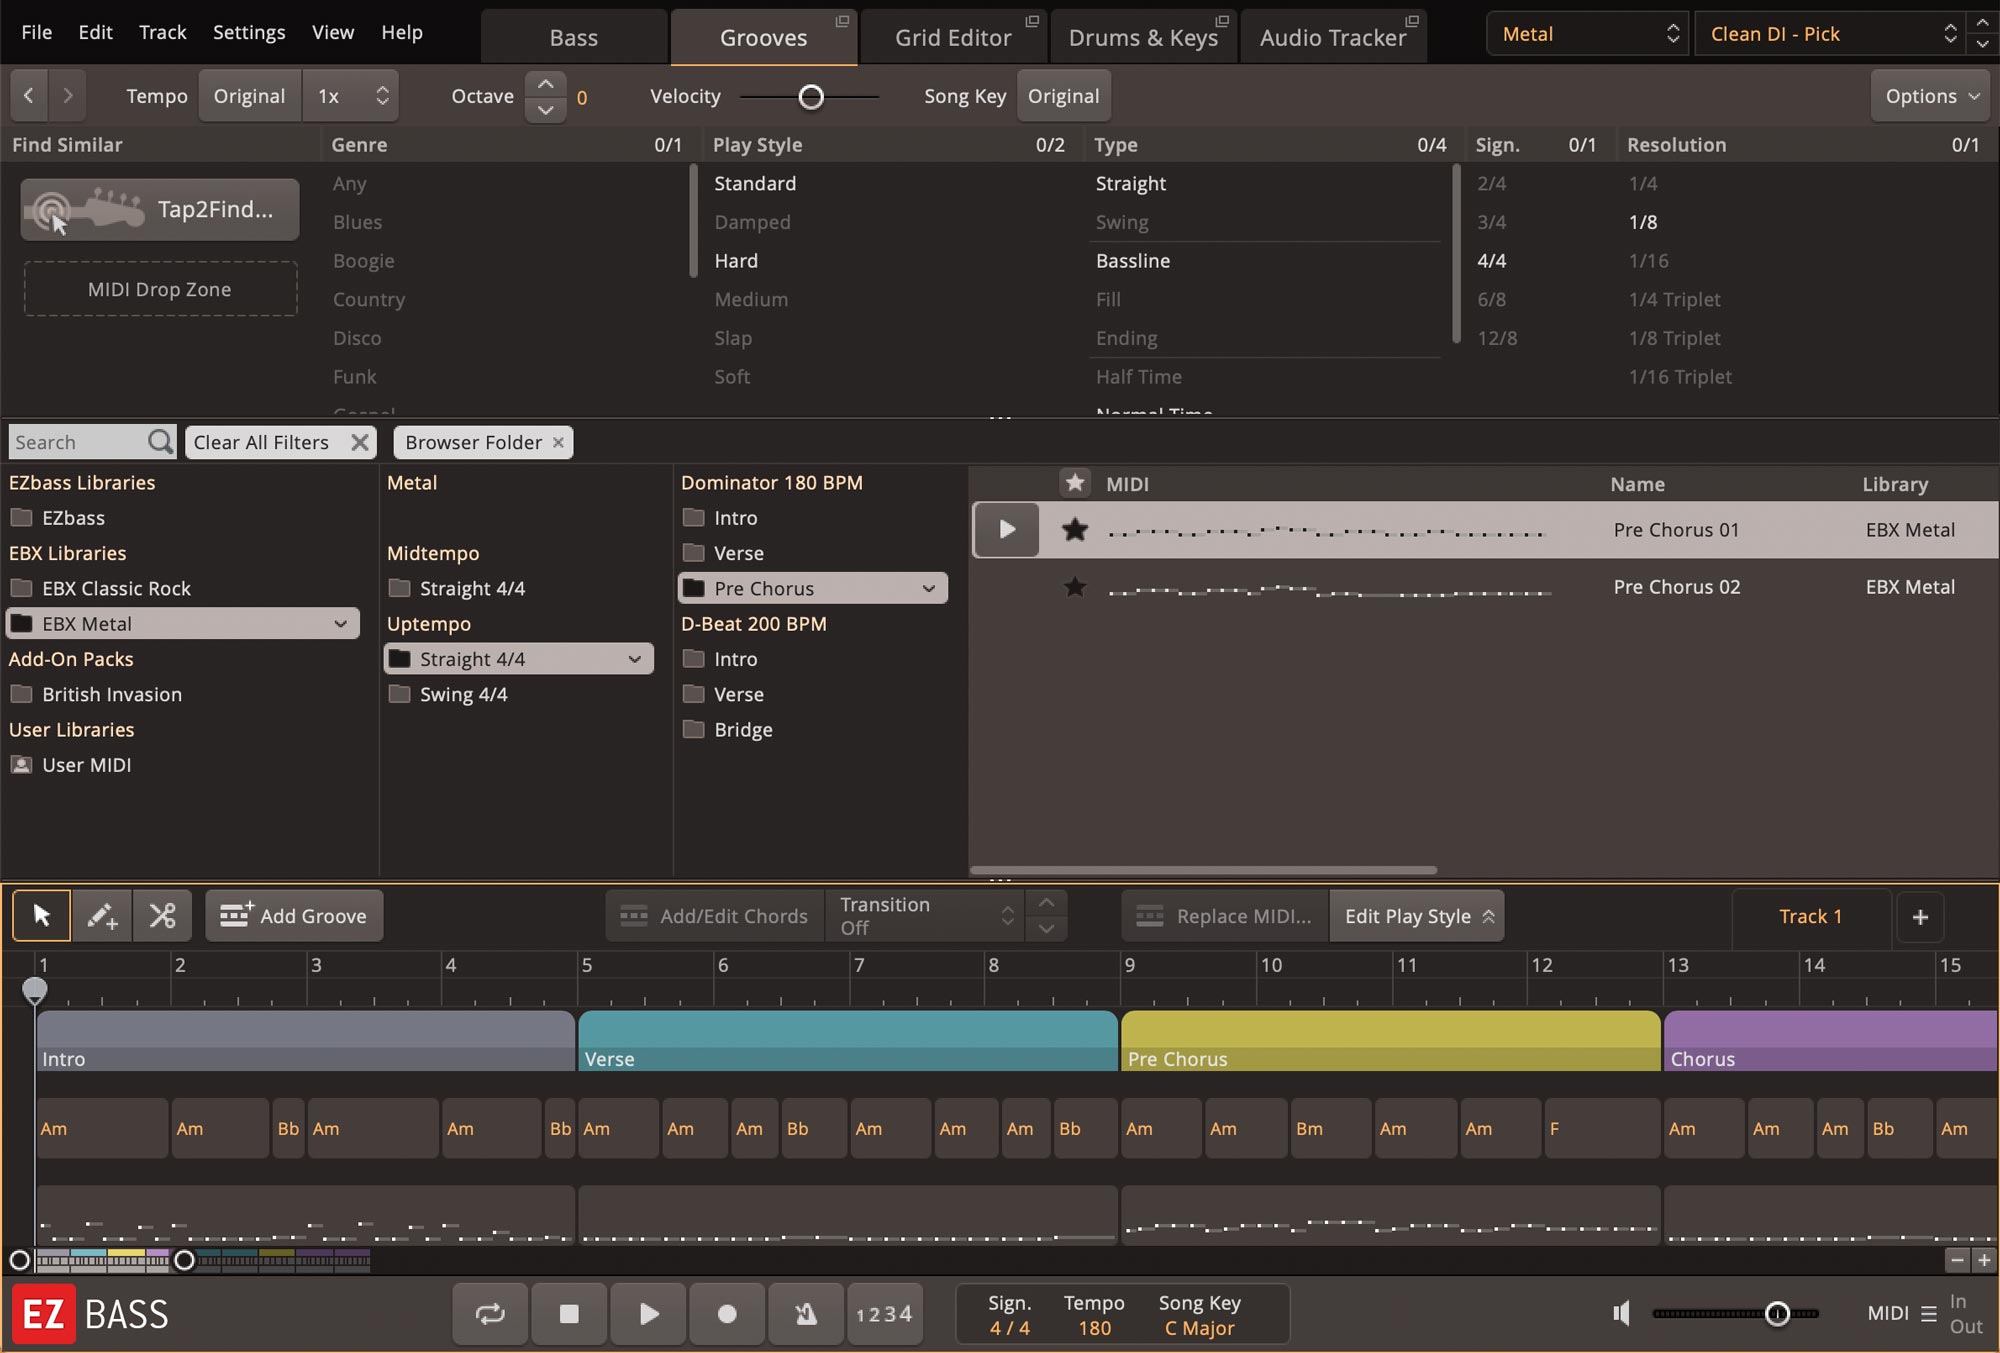Enable loop playback in the transport bar

click(x=489, y=1313)
